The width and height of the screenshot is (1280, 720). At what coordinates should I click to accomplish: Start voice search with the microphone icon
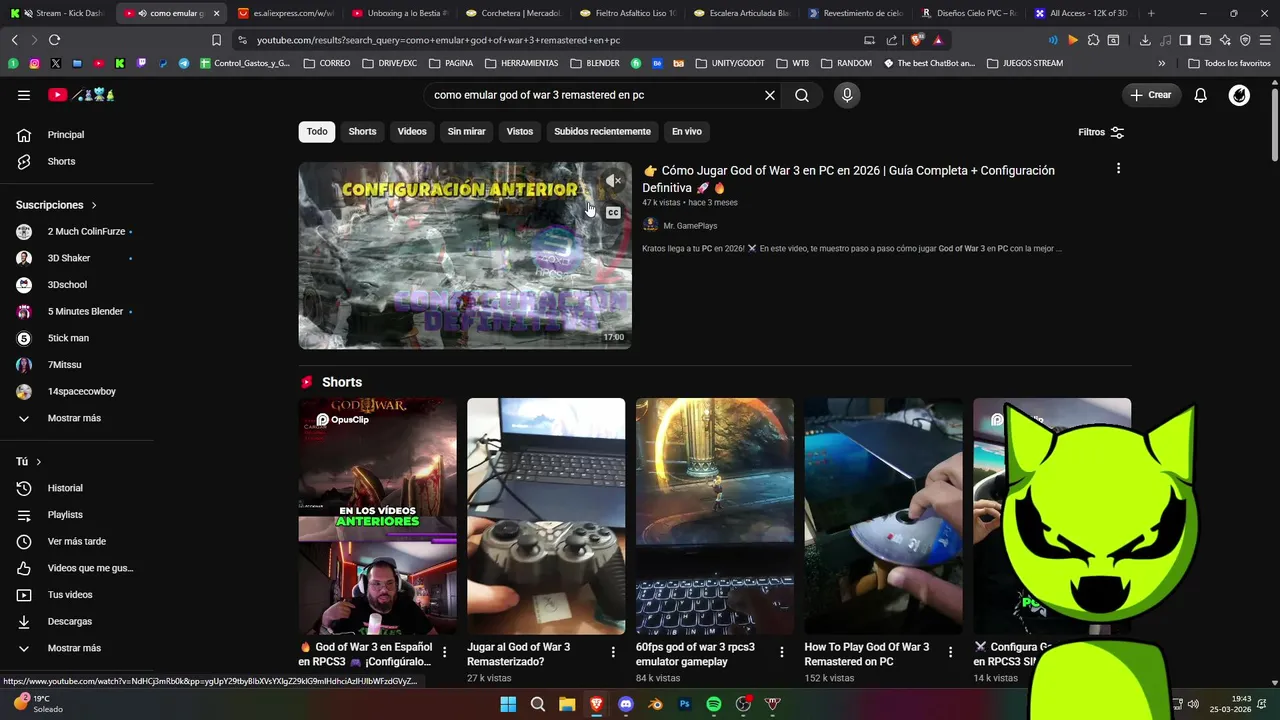[x=847, y=95]
